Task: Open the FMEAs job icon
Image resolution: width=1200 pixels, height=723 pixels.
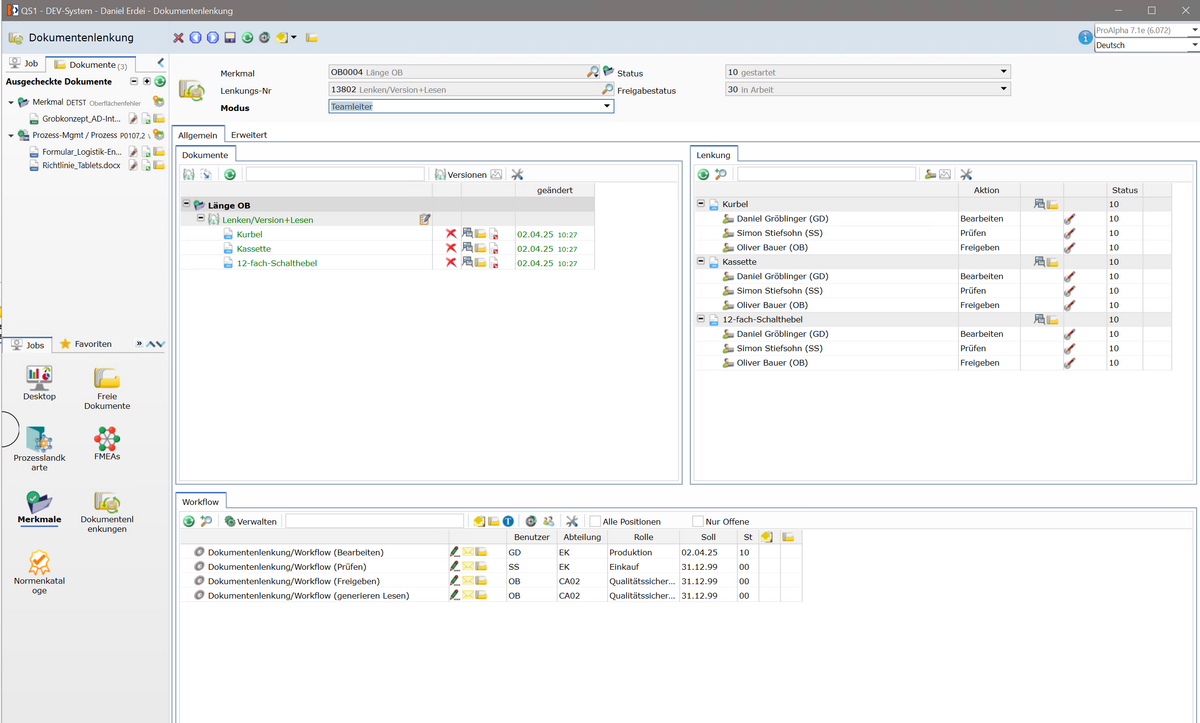Action: point(107,443)
